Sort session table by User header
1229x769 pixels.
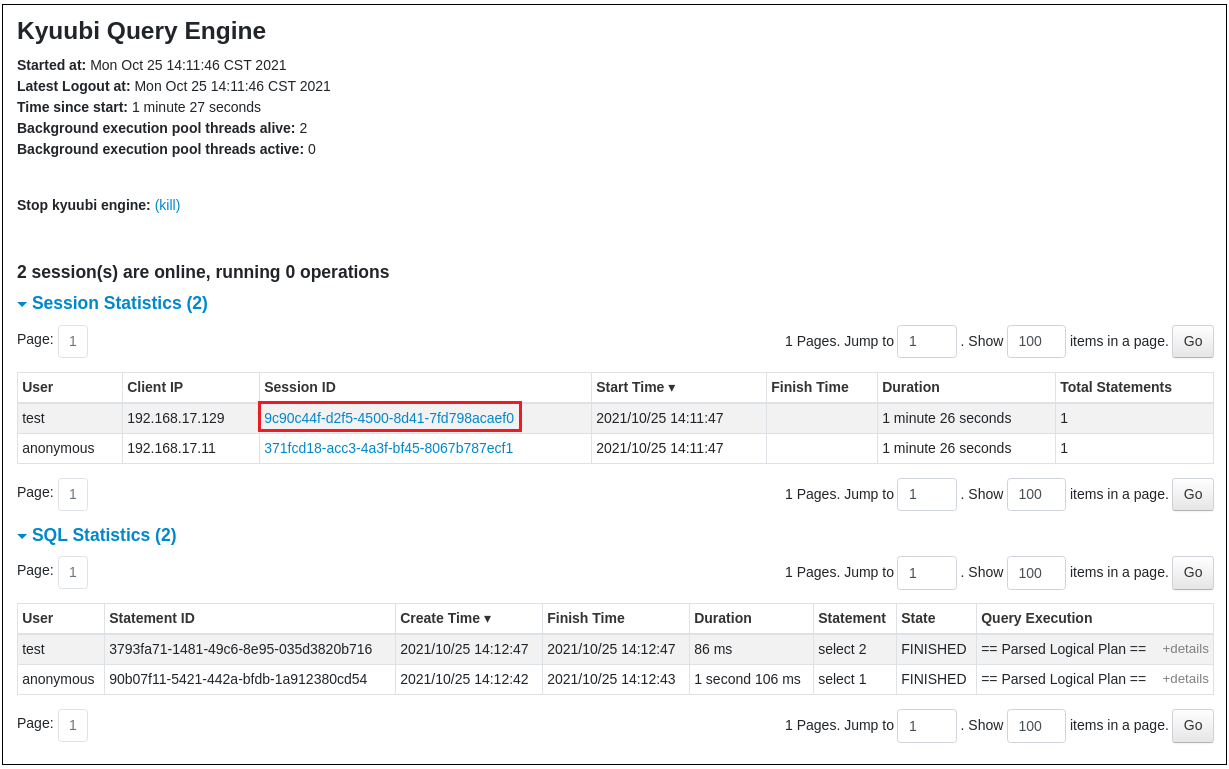[x=38, y=387]
